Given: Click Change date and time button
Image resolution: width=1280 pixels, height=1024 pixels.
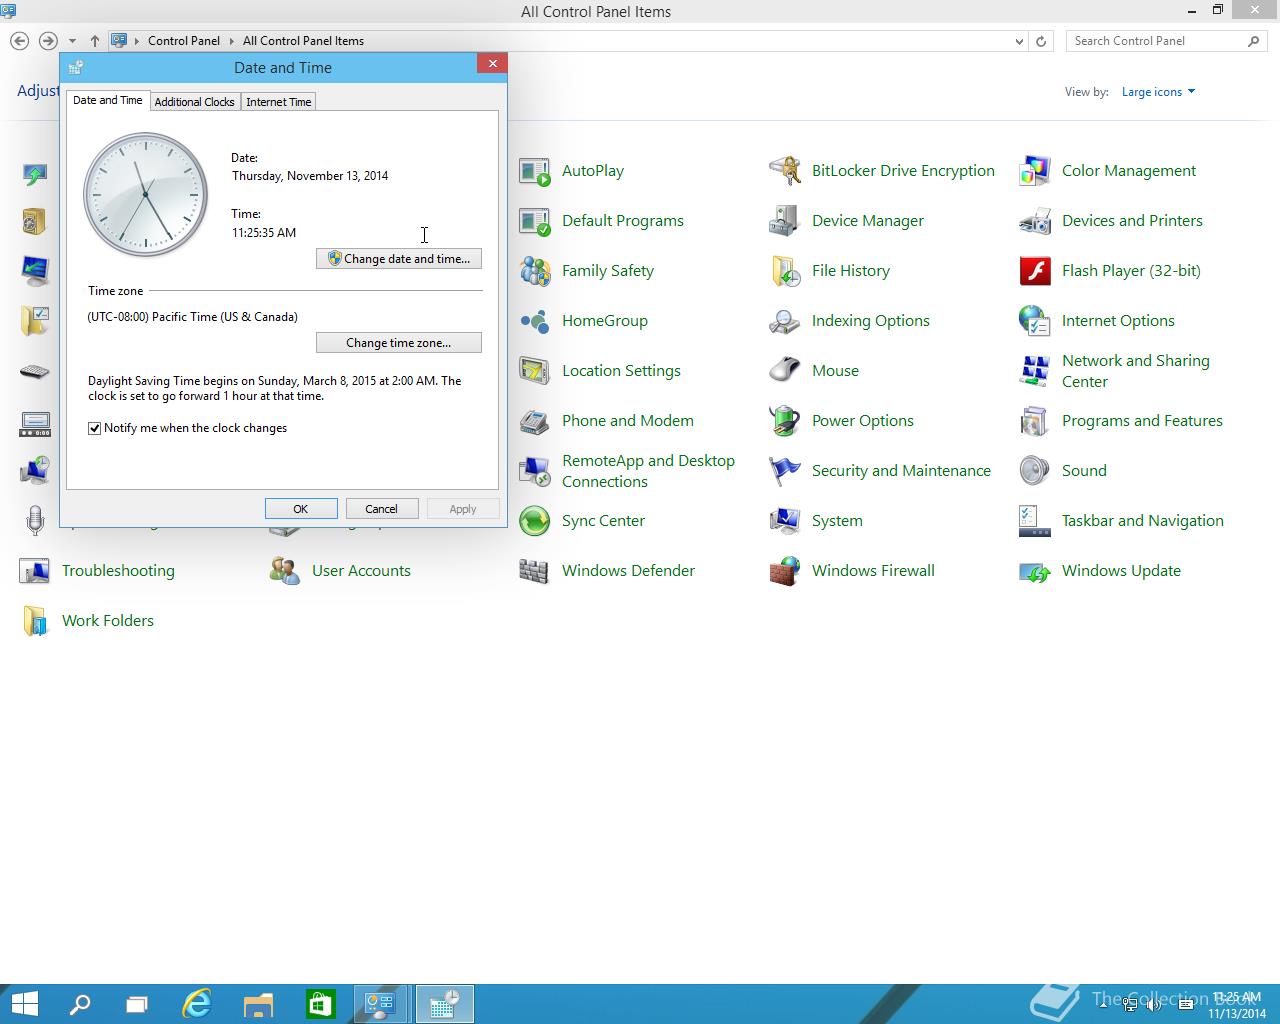Looking at the screenshot, I should [x=399, y=259].
